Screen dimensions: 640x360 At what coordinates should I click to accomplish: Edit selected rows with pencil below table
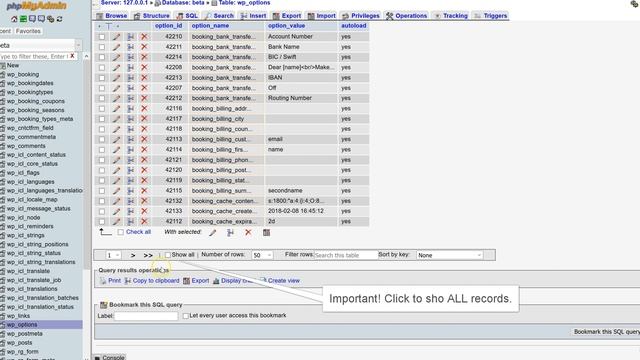[213, 233]
